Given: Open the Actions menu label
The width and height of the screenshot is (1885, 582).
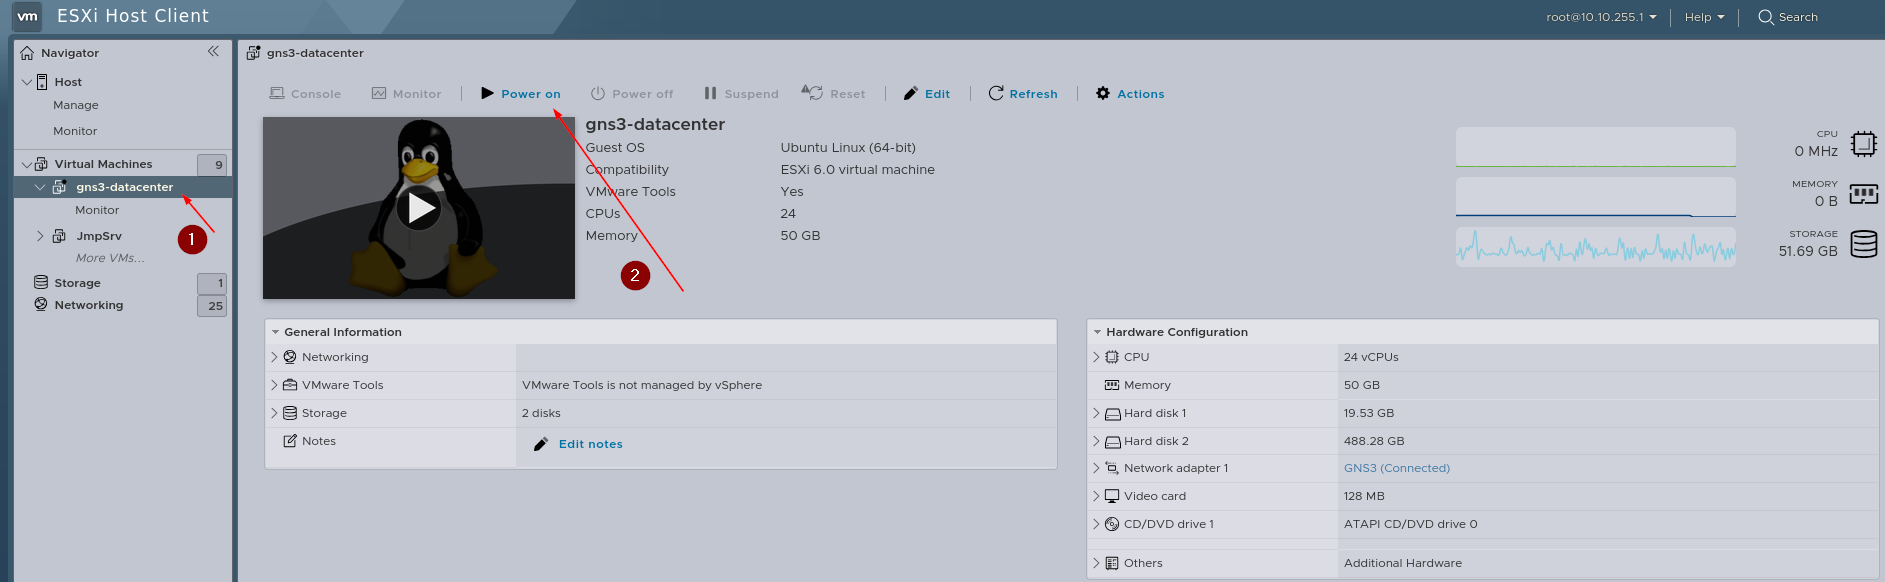Looking at the screenshot, I should pyautogui.click(x=1141, y=94).
